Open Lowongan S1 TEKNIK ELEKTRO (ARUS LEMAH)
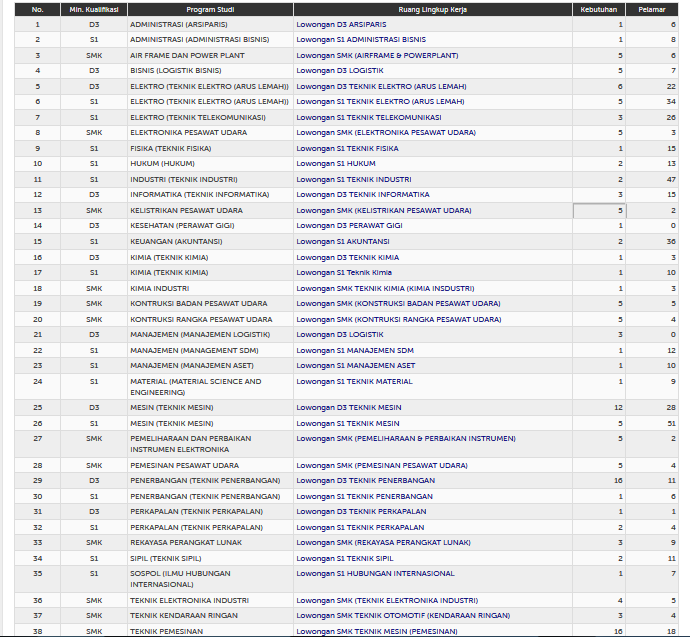 [380, 102]
